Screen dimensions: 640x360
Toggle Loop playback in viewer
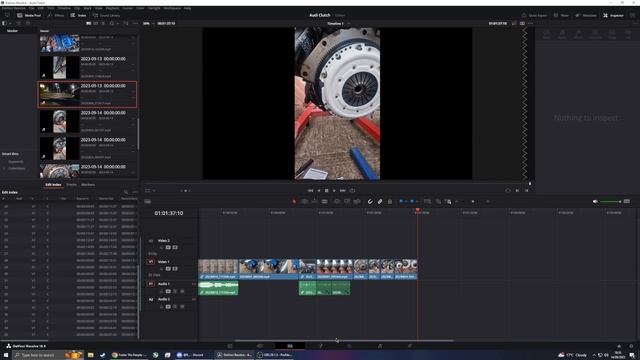pos(352,191)
